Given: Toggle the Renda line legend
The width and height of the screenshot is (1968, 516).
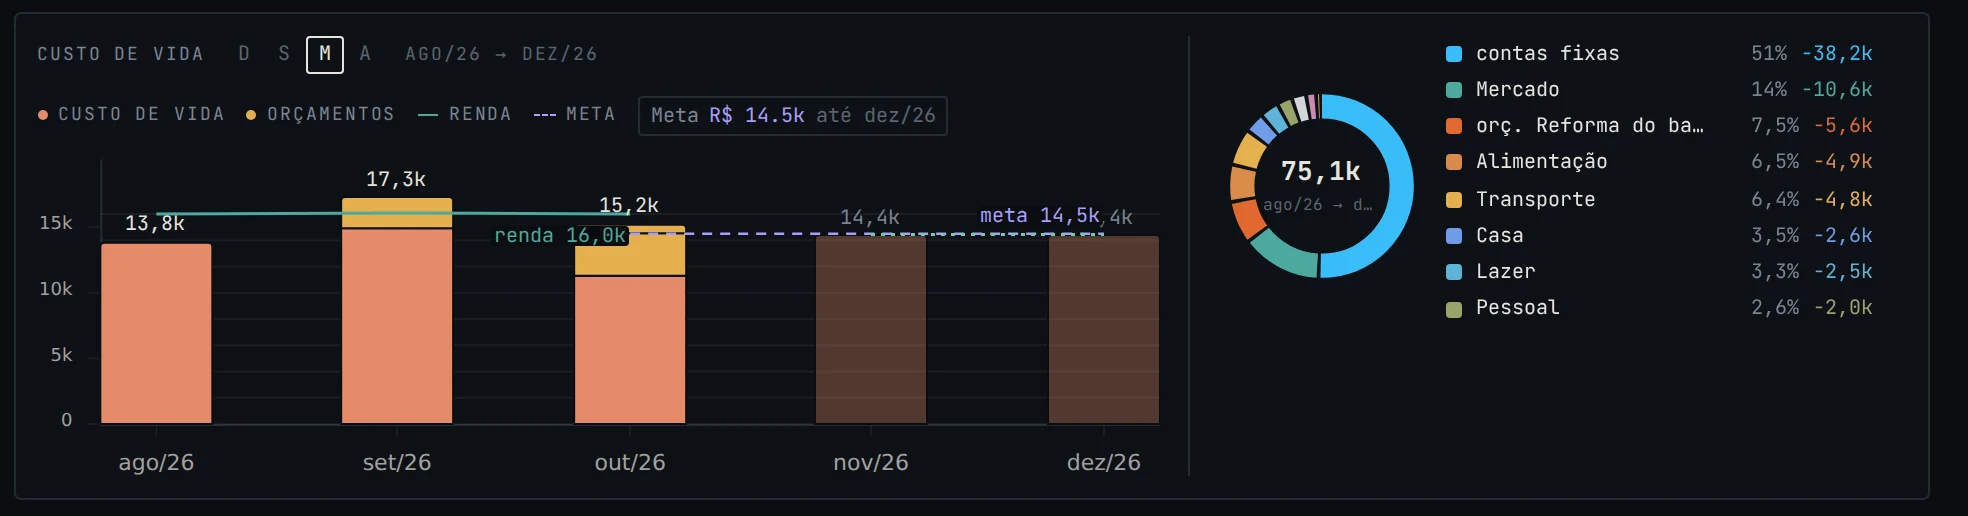Looking at the screenshot, I should [465, 114].
